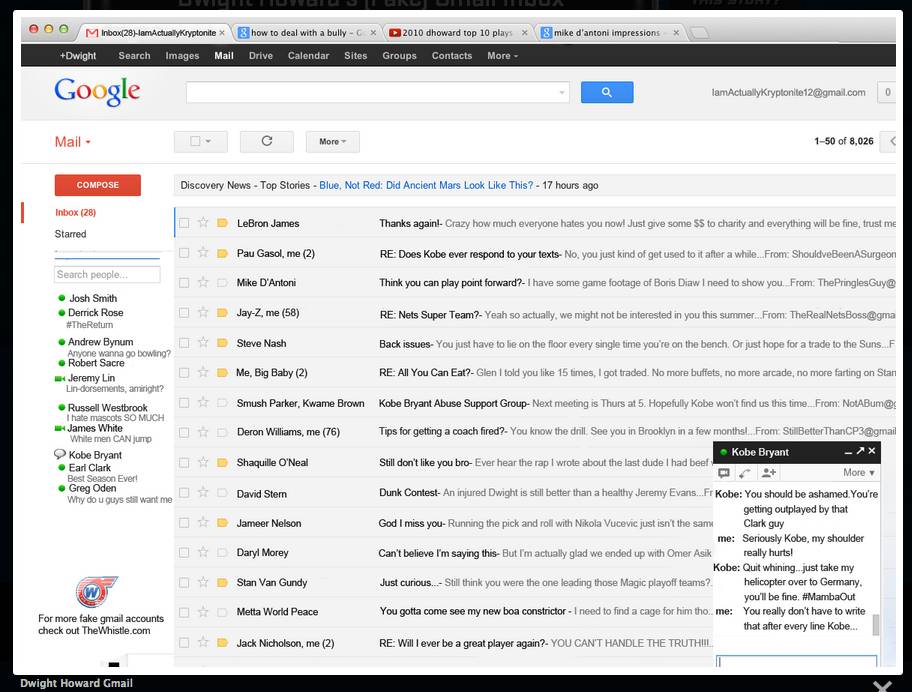
Task: Open new browser tab button
Action: (x=700, y=33)
